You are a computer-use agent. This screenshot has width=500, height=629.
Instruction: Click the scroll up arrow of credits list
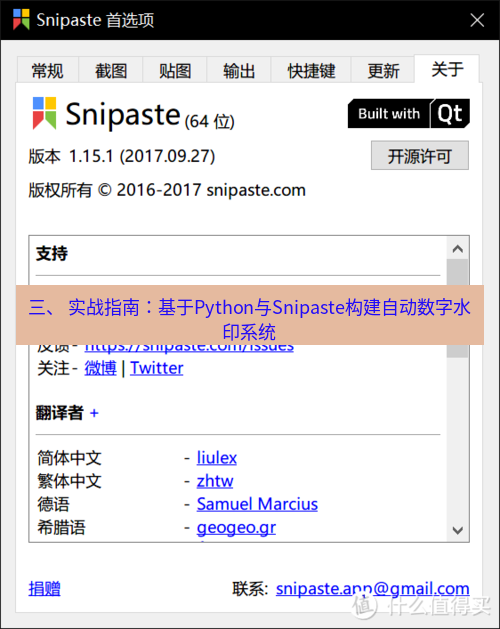click(x=457, y=249)
